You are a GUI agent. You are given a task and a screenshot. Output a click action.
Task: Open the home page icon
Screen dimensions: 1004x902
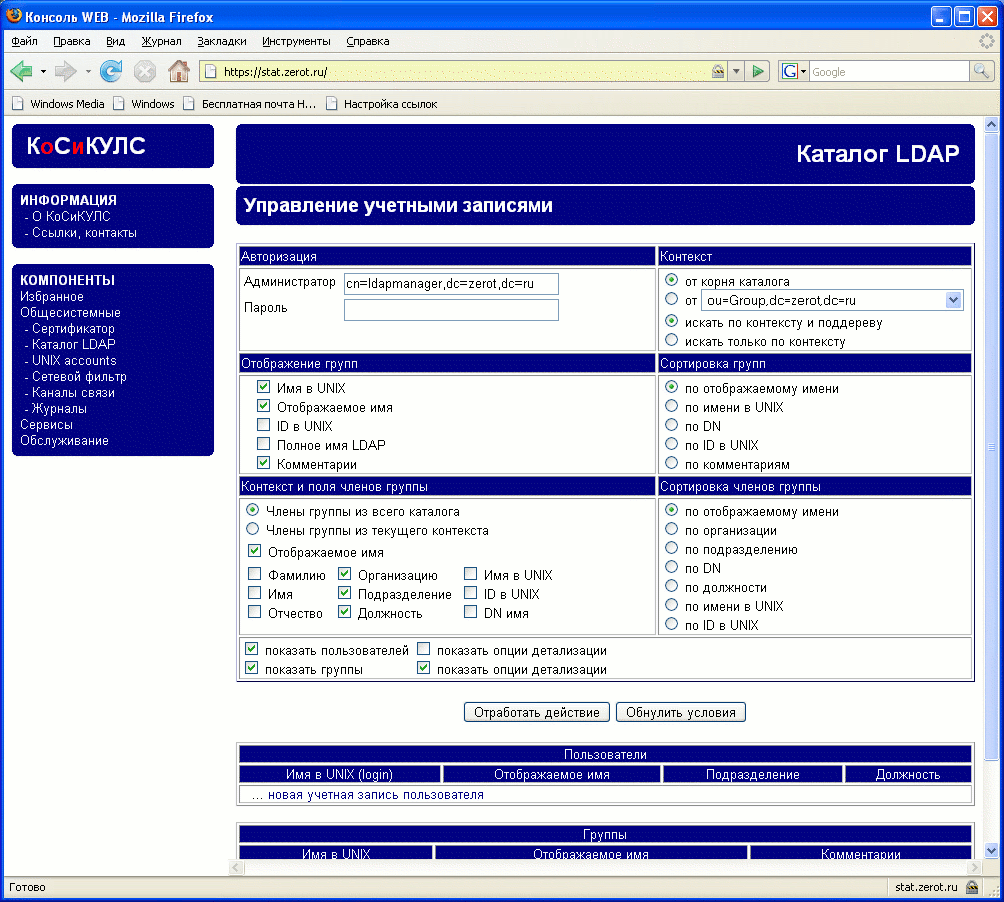coord(179,71)
